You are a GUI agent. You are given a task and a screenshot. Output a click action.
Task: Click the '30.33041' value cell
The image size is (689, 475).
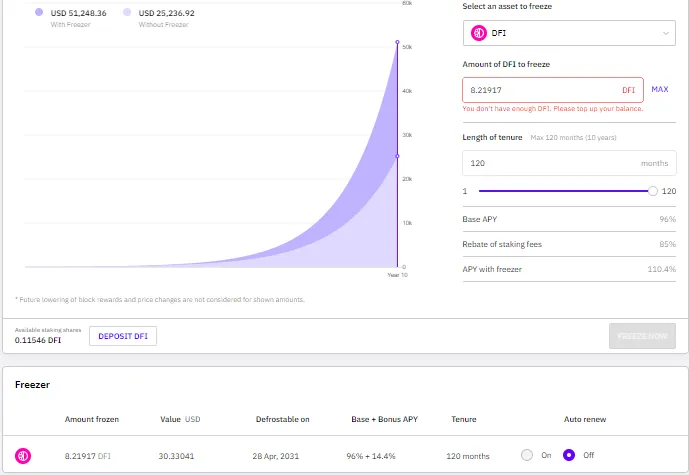pyautogui.click(x=176, y=456)
